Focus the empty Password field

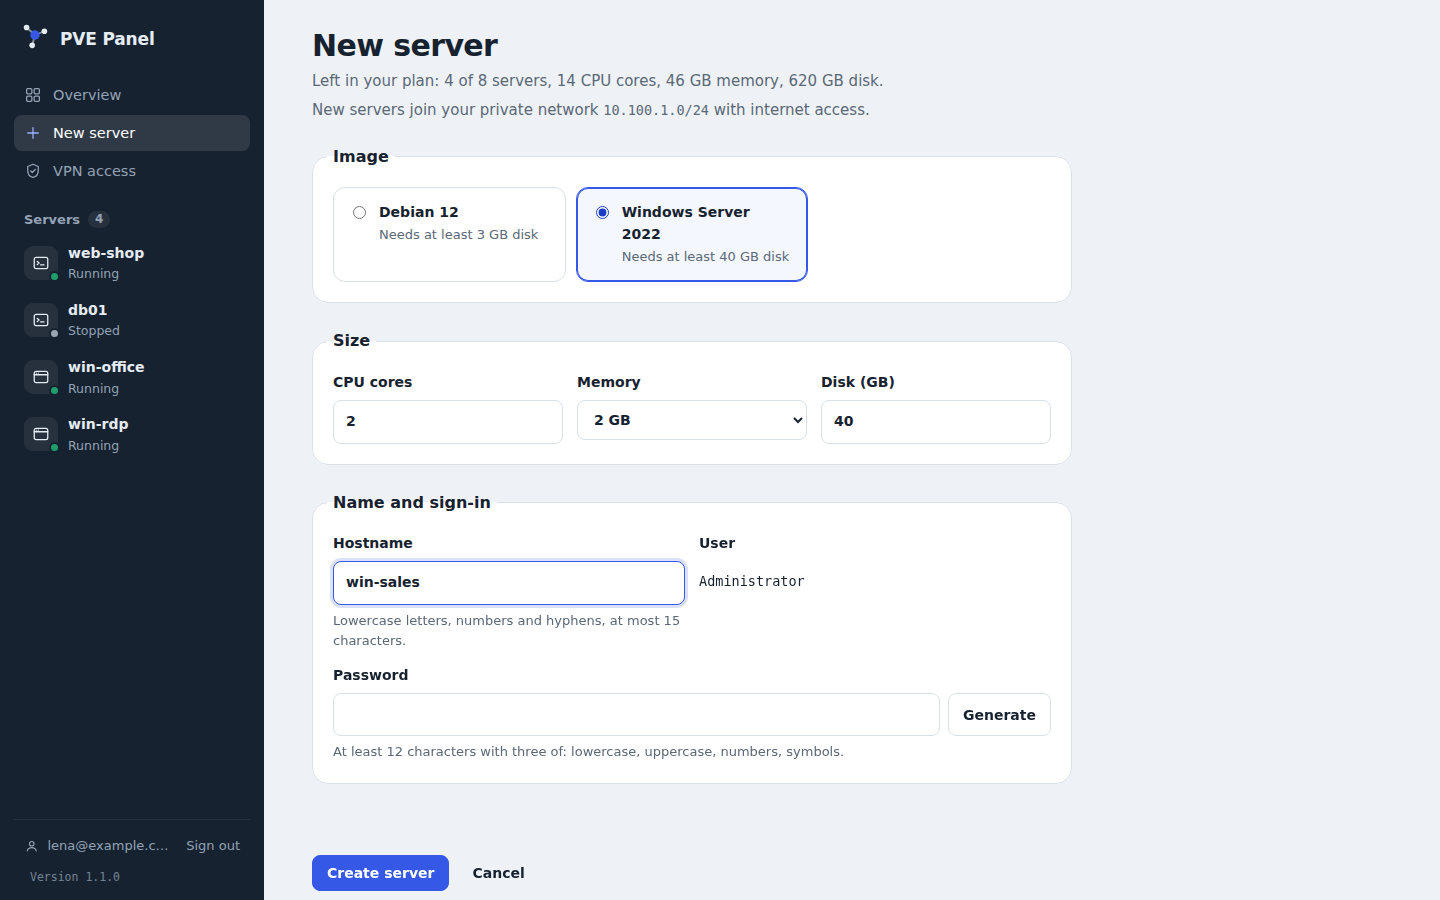point(636,715)
